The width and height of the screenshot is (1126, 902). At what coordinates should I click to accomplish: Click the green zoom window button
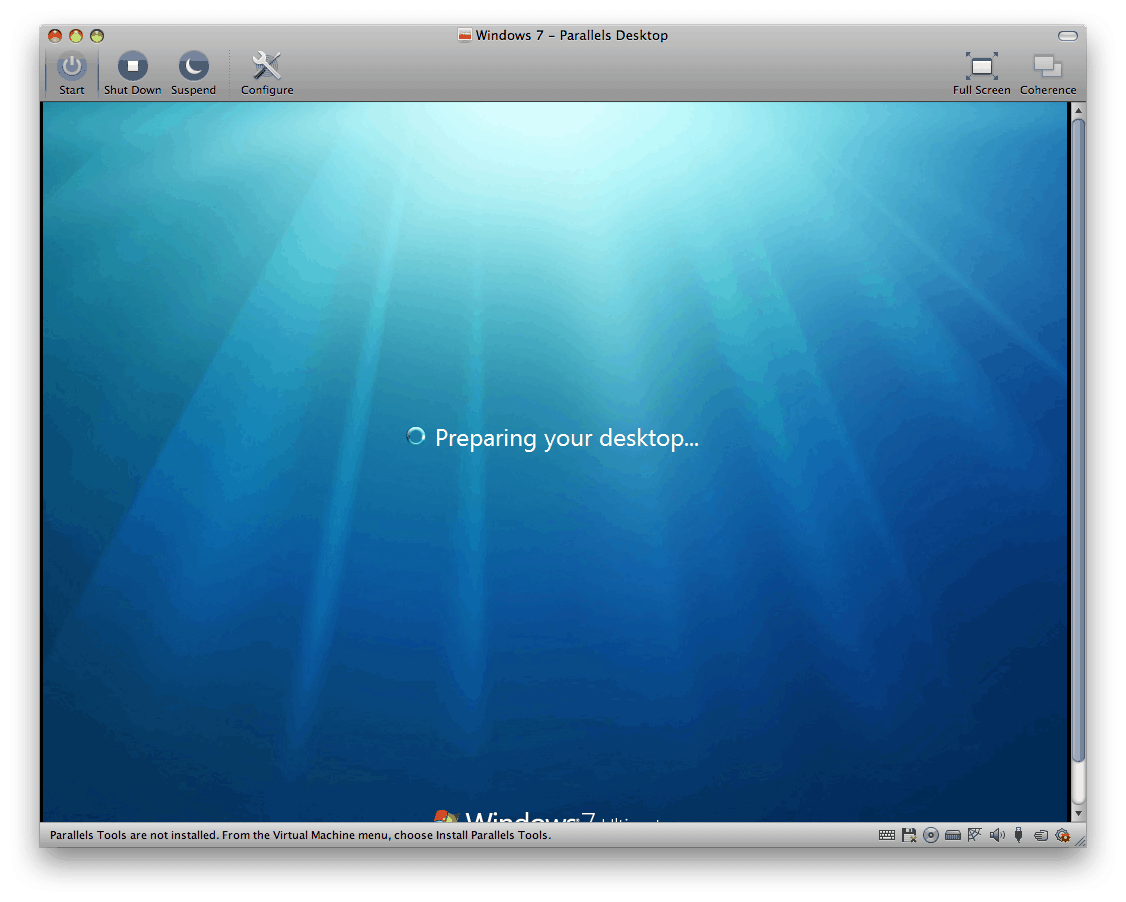[x=97, y=35]
